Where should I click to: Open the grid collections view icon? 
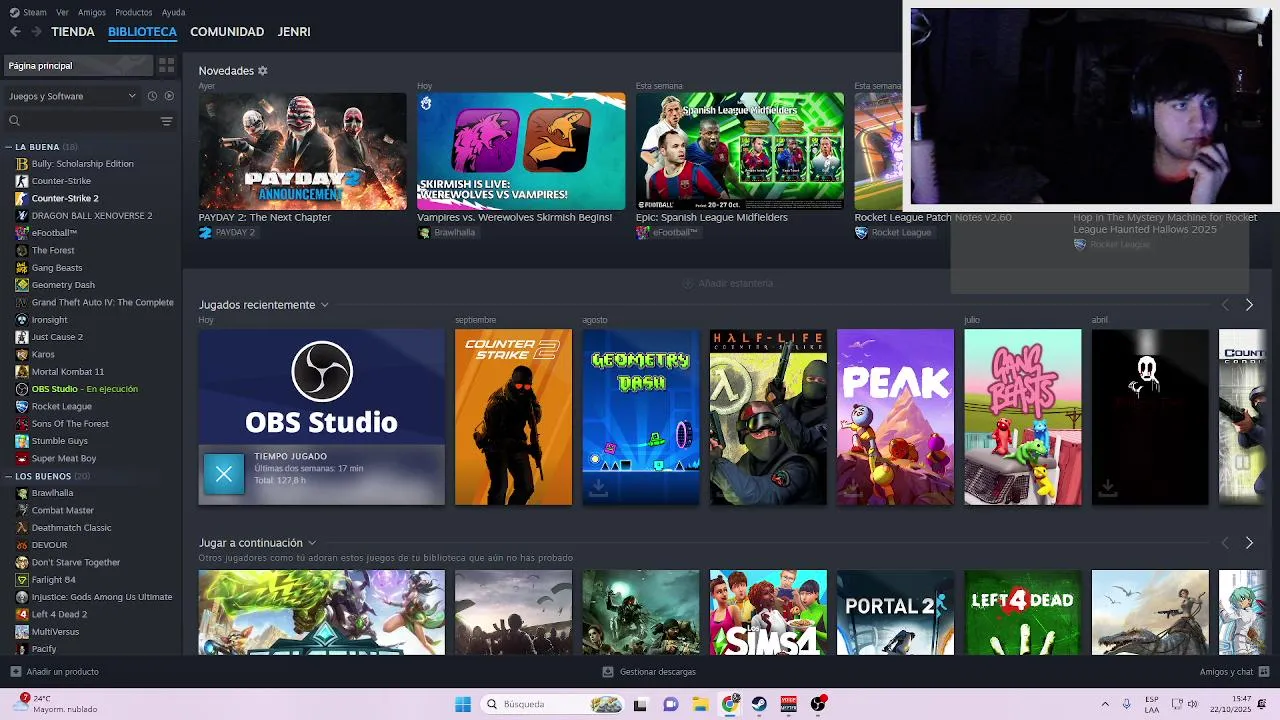point(166,65)
